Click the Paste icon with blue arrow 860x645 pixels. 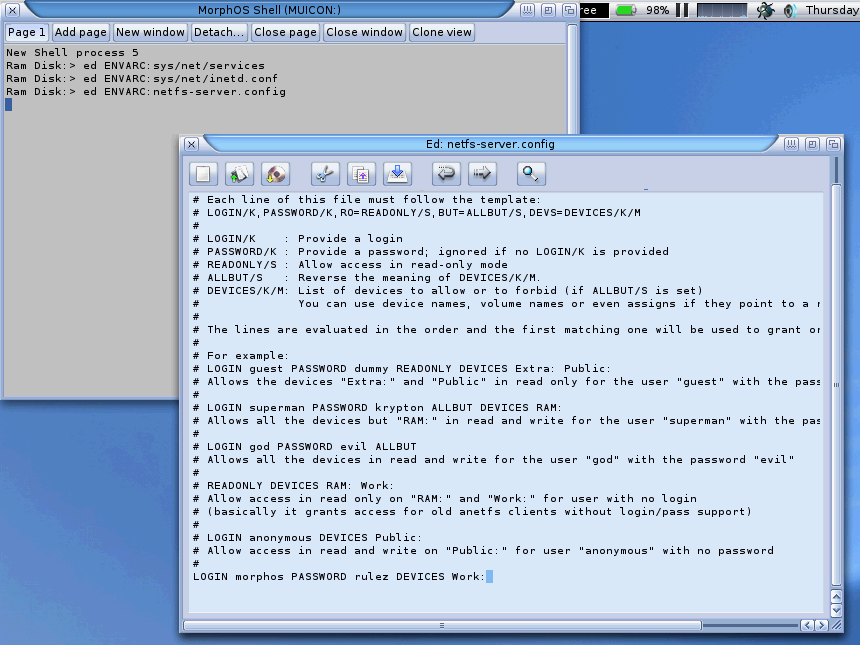click(x=397, y=174)
